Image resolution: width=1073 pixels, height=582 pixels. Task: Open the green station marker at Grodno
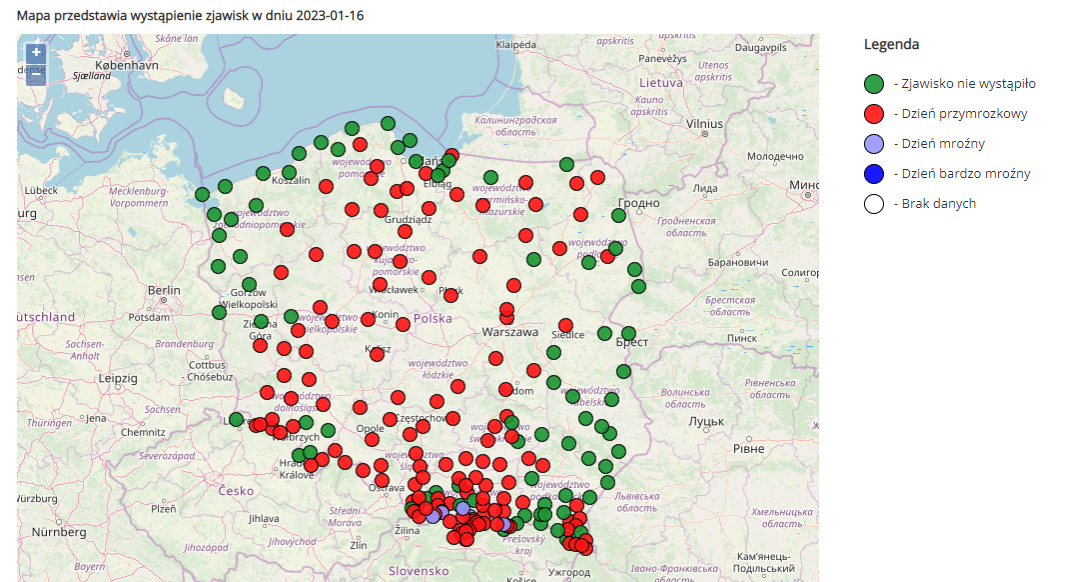coord(619,216)
